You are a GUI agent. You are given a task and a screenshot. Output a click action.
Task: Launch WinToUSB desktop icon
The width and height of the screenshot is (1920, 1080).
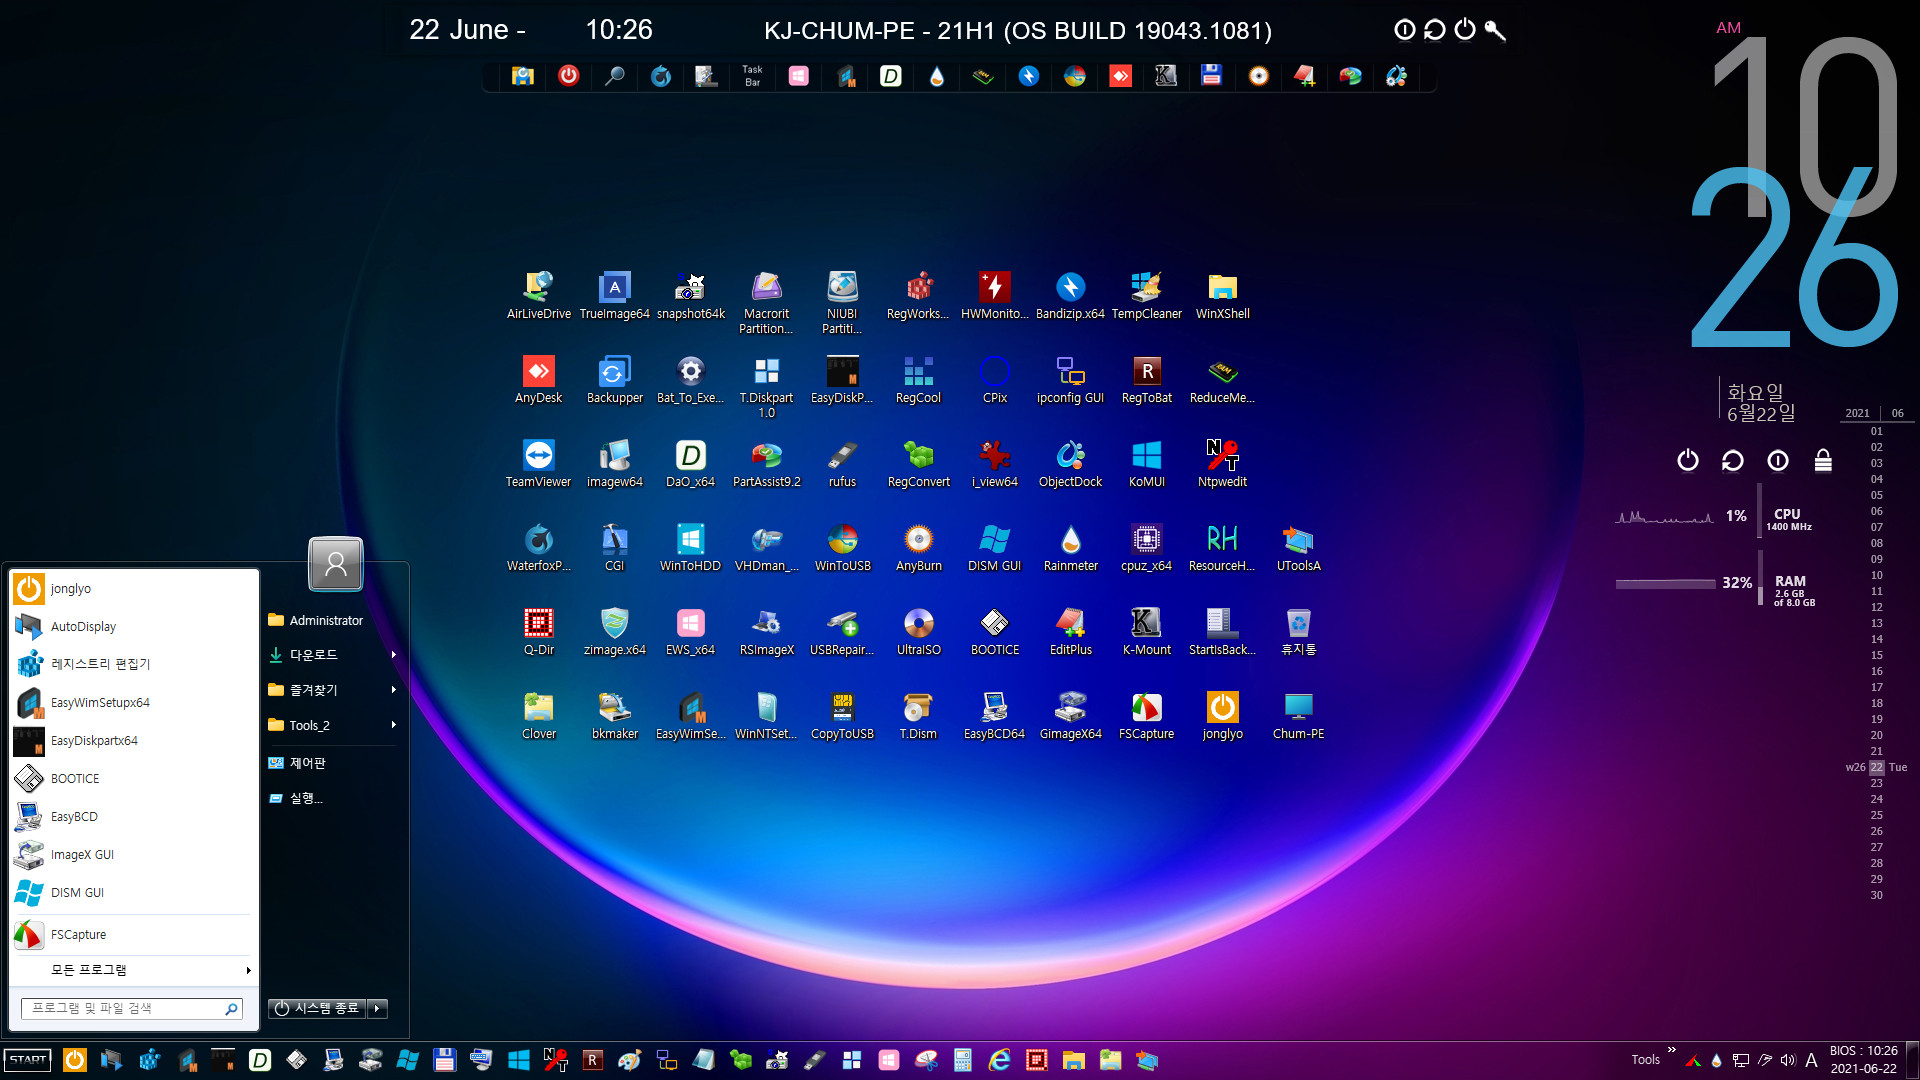(x=842, y=548)
